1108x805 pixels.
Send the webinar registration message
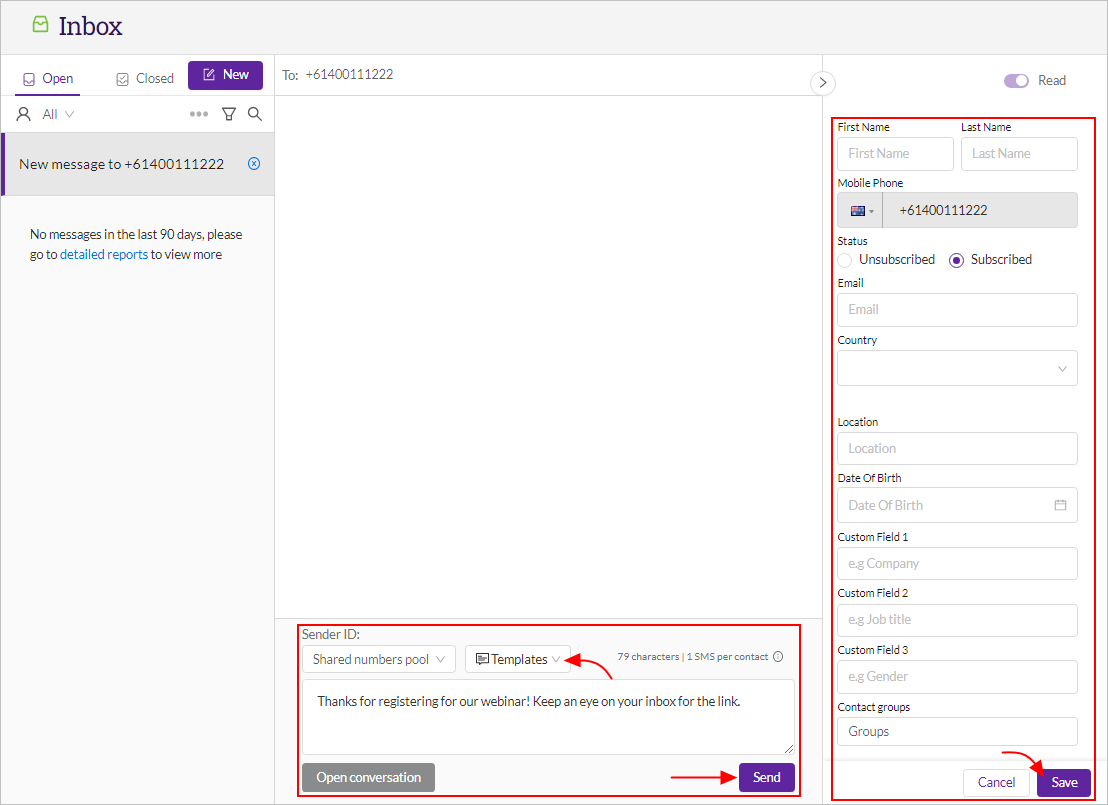point(766,777)
